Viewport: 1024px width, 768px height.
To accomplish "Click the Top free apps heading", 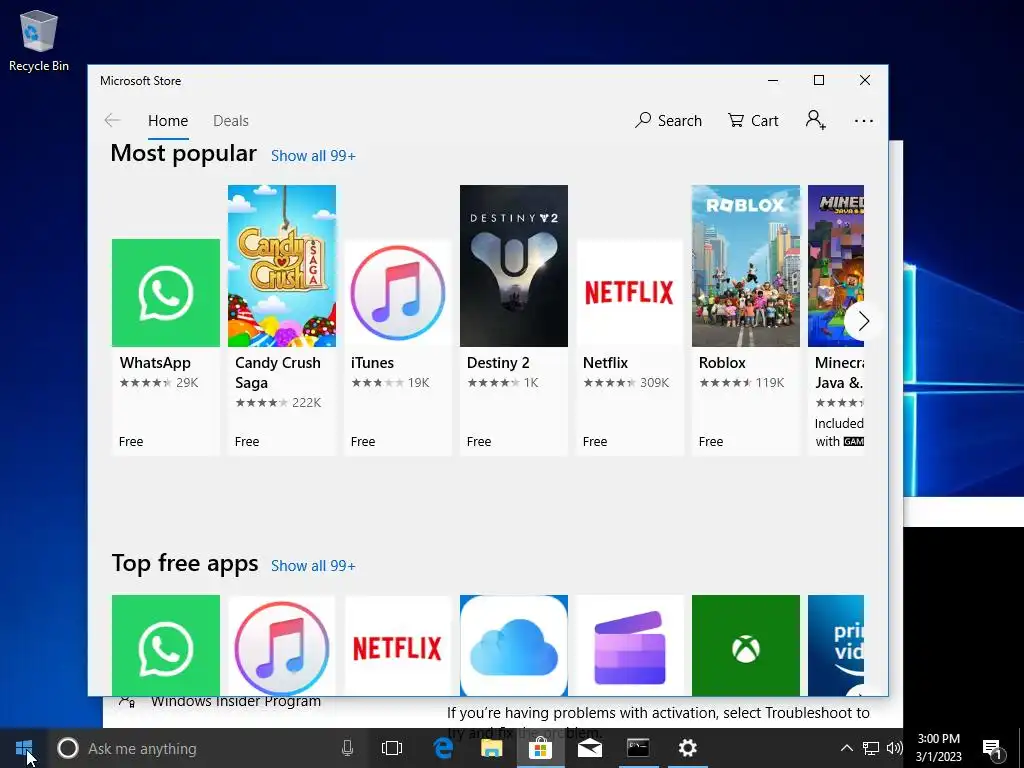I will pos(185,563).
